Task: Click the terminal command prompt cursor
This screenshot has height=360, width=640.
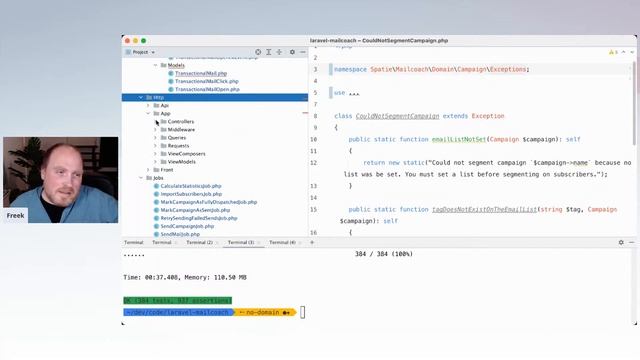Action: click(302, 313)
